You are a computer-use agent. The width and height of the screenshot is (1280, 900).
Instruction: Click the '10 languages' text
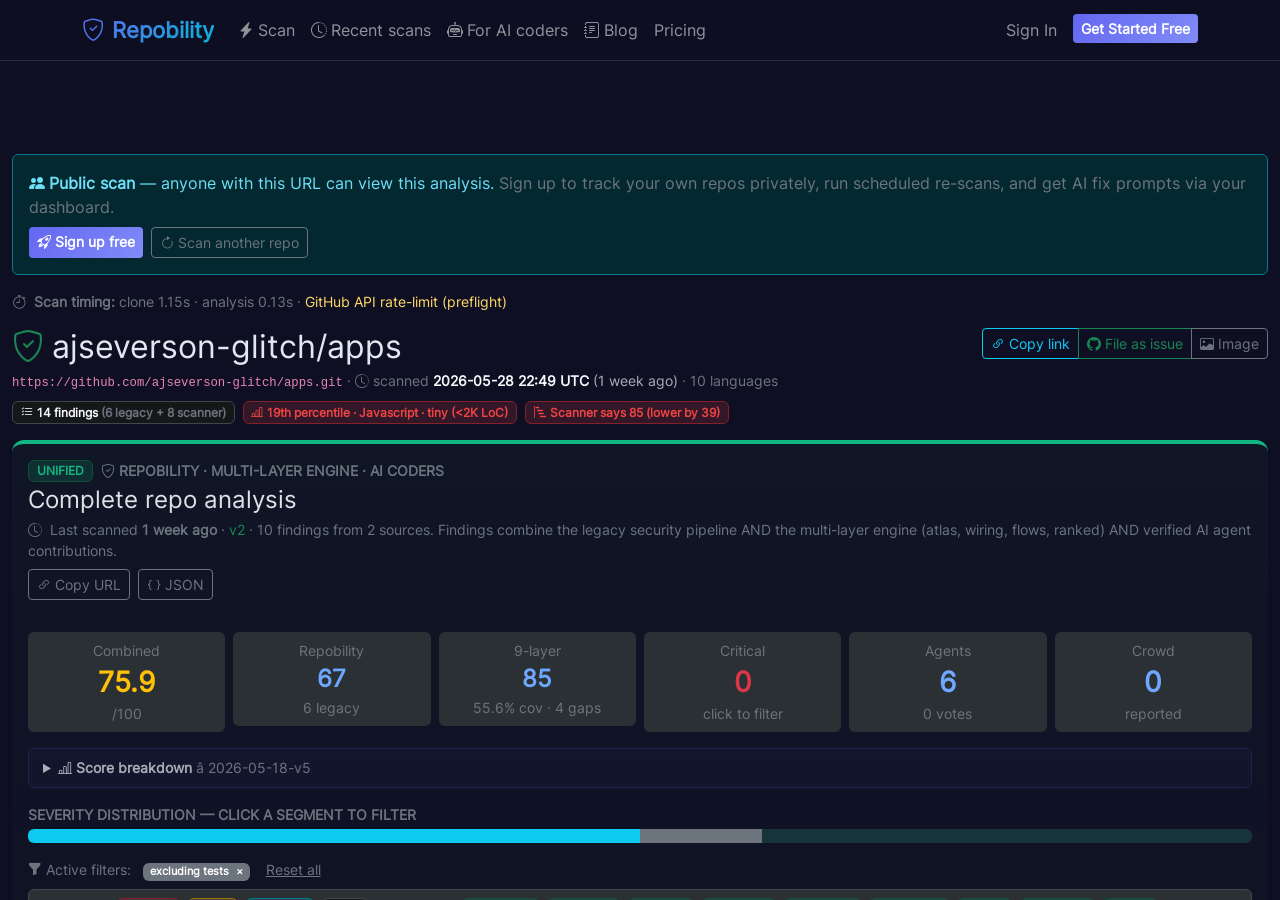[x=734, y=381]
